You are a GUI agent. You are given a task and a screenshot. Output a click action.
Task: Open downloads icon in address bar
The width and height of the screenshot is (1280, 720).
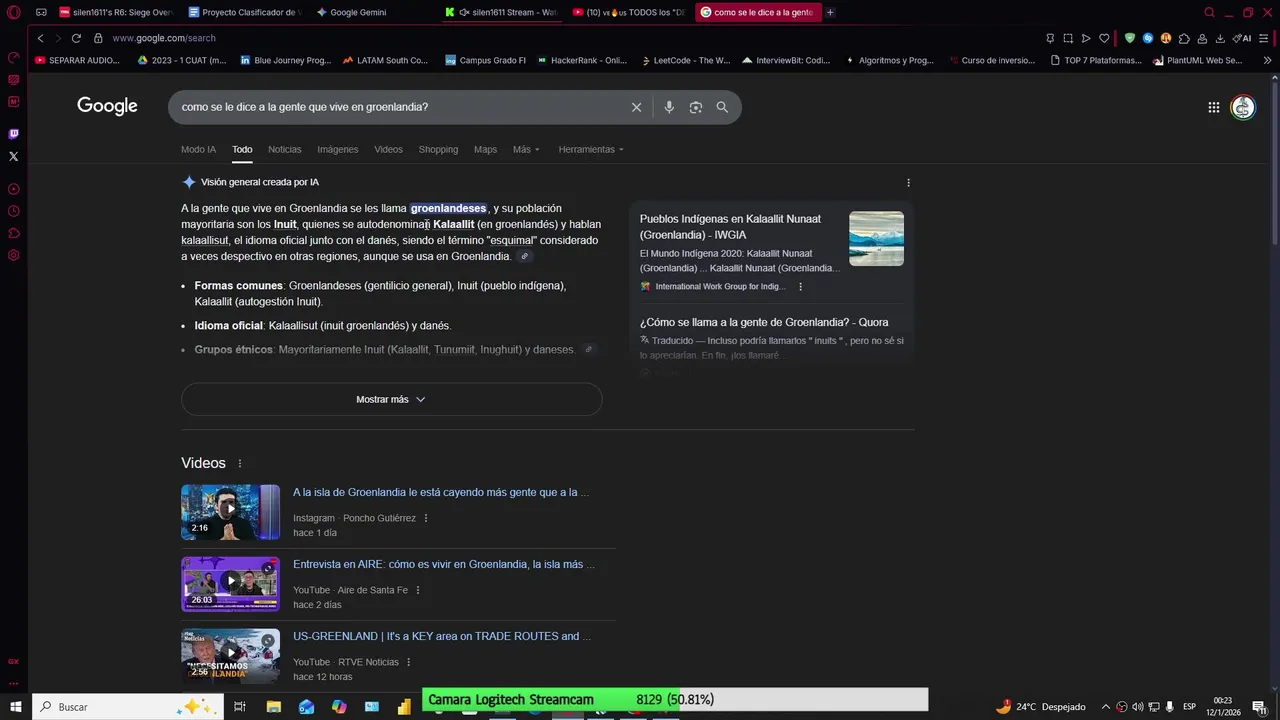tap(1220, 38)
